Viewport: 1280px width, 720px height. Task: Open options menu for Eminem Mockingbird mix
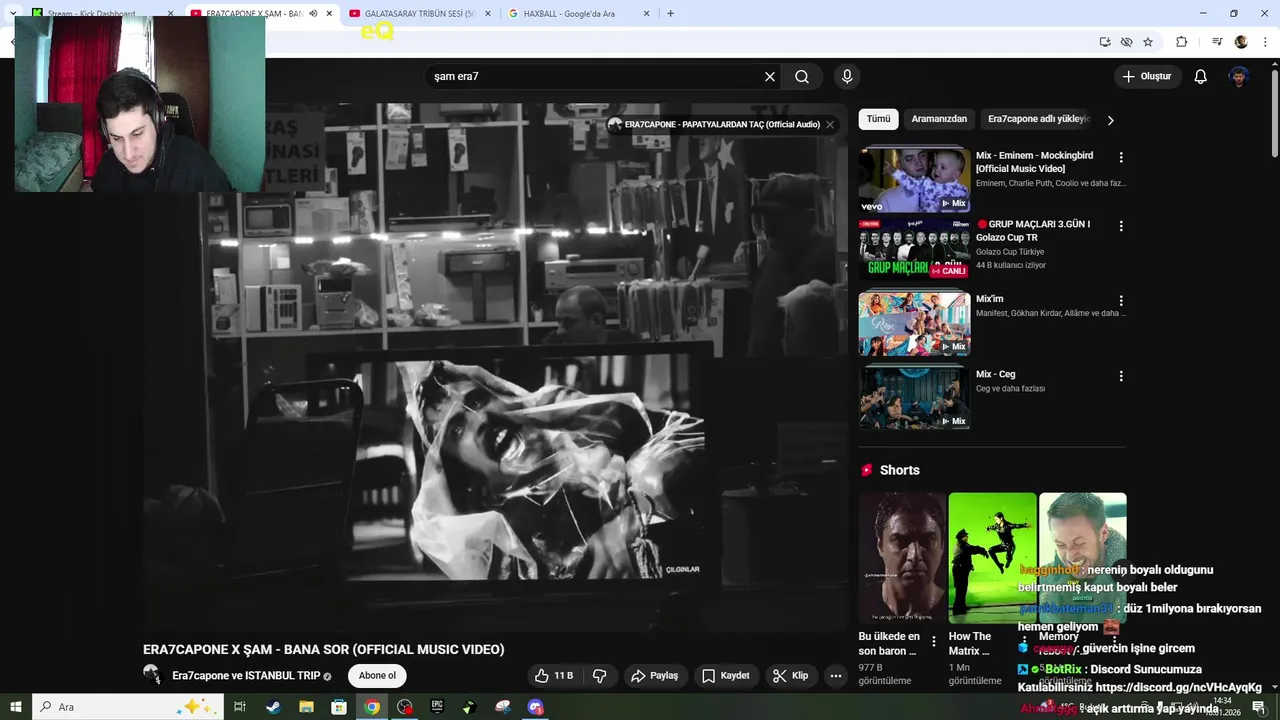pyautogui.click(x=1121, y=158)
